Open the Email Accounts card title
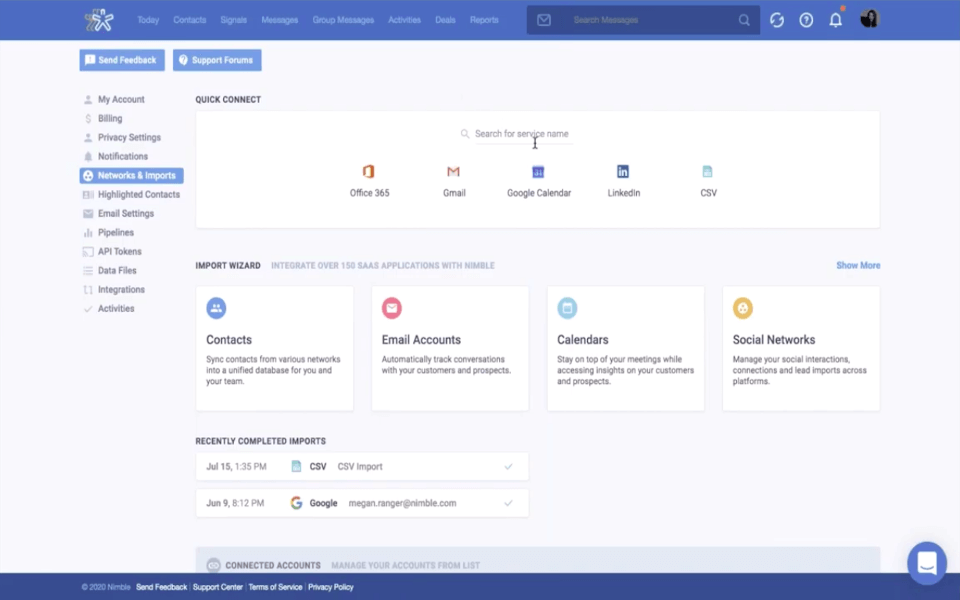Screen dimensions: 960x600 (x=421, y=340)
